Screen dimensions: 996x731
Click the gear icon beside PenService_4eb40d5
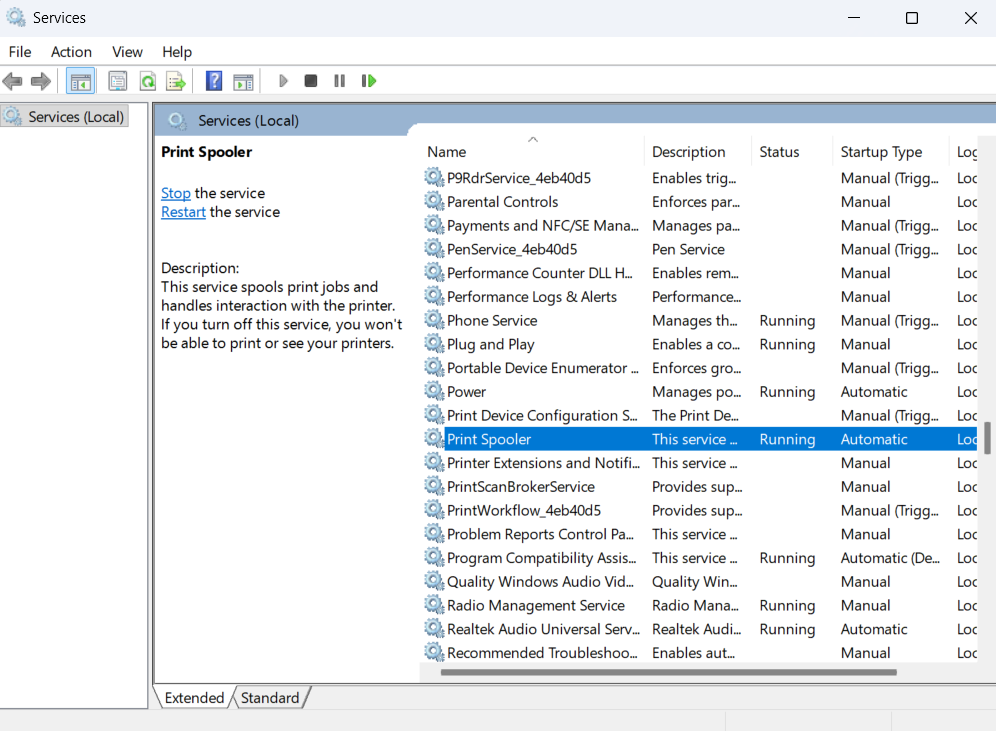[434, 249]
